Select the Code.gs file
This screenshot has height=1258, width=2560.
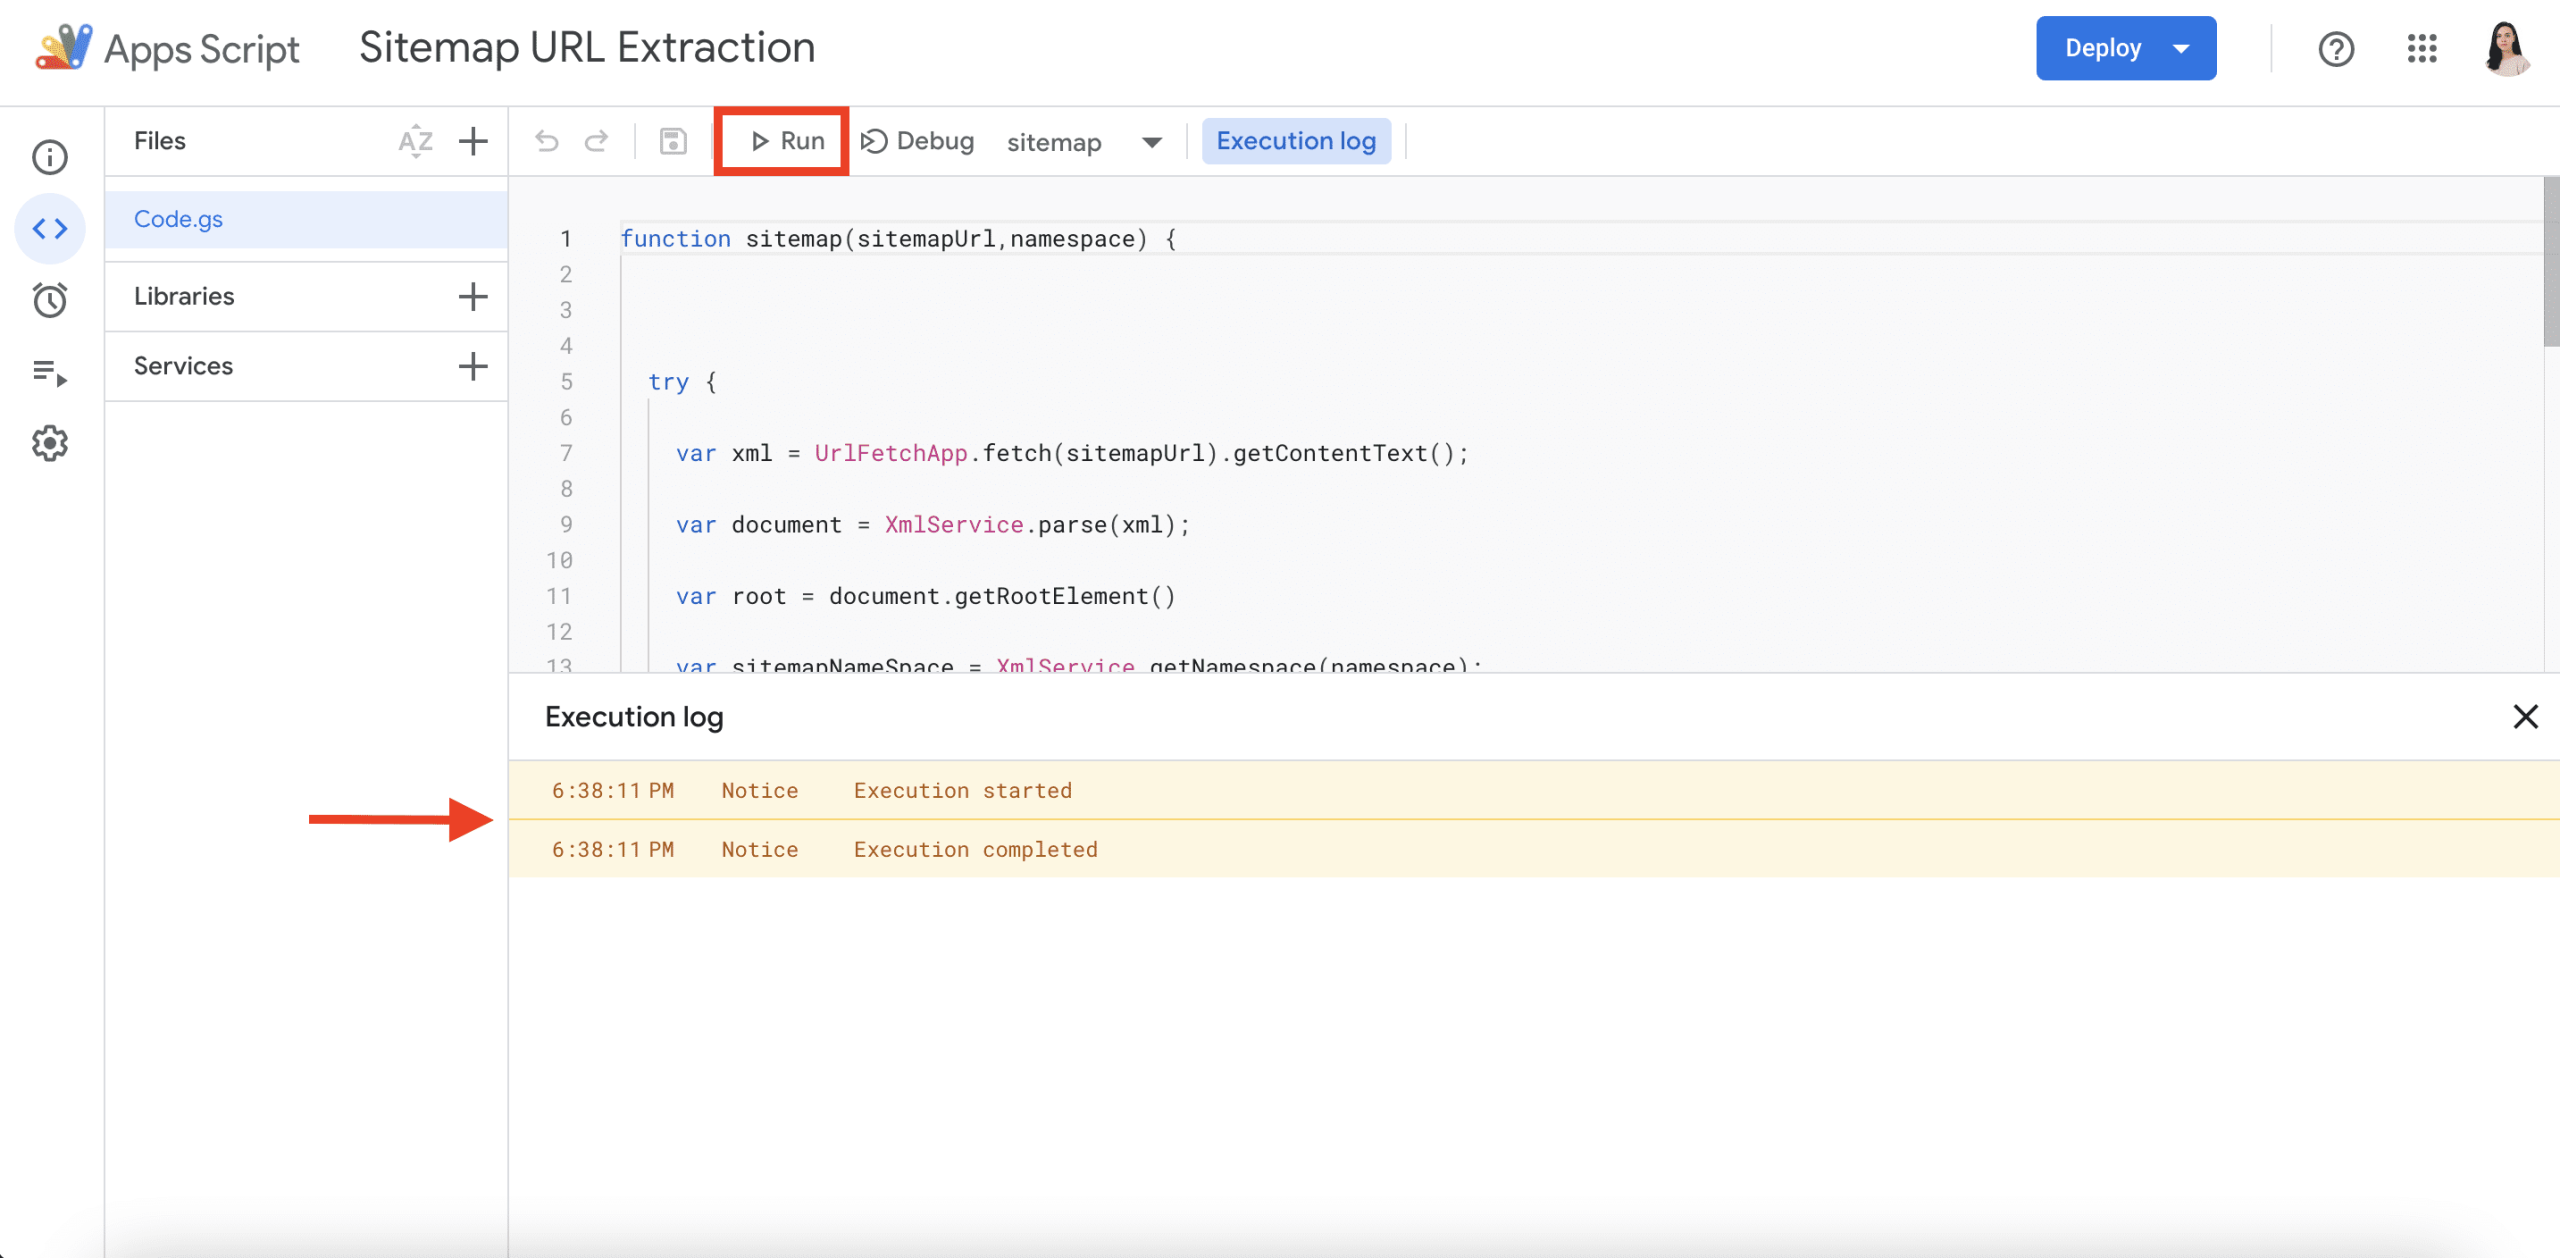tap(179, 219)
